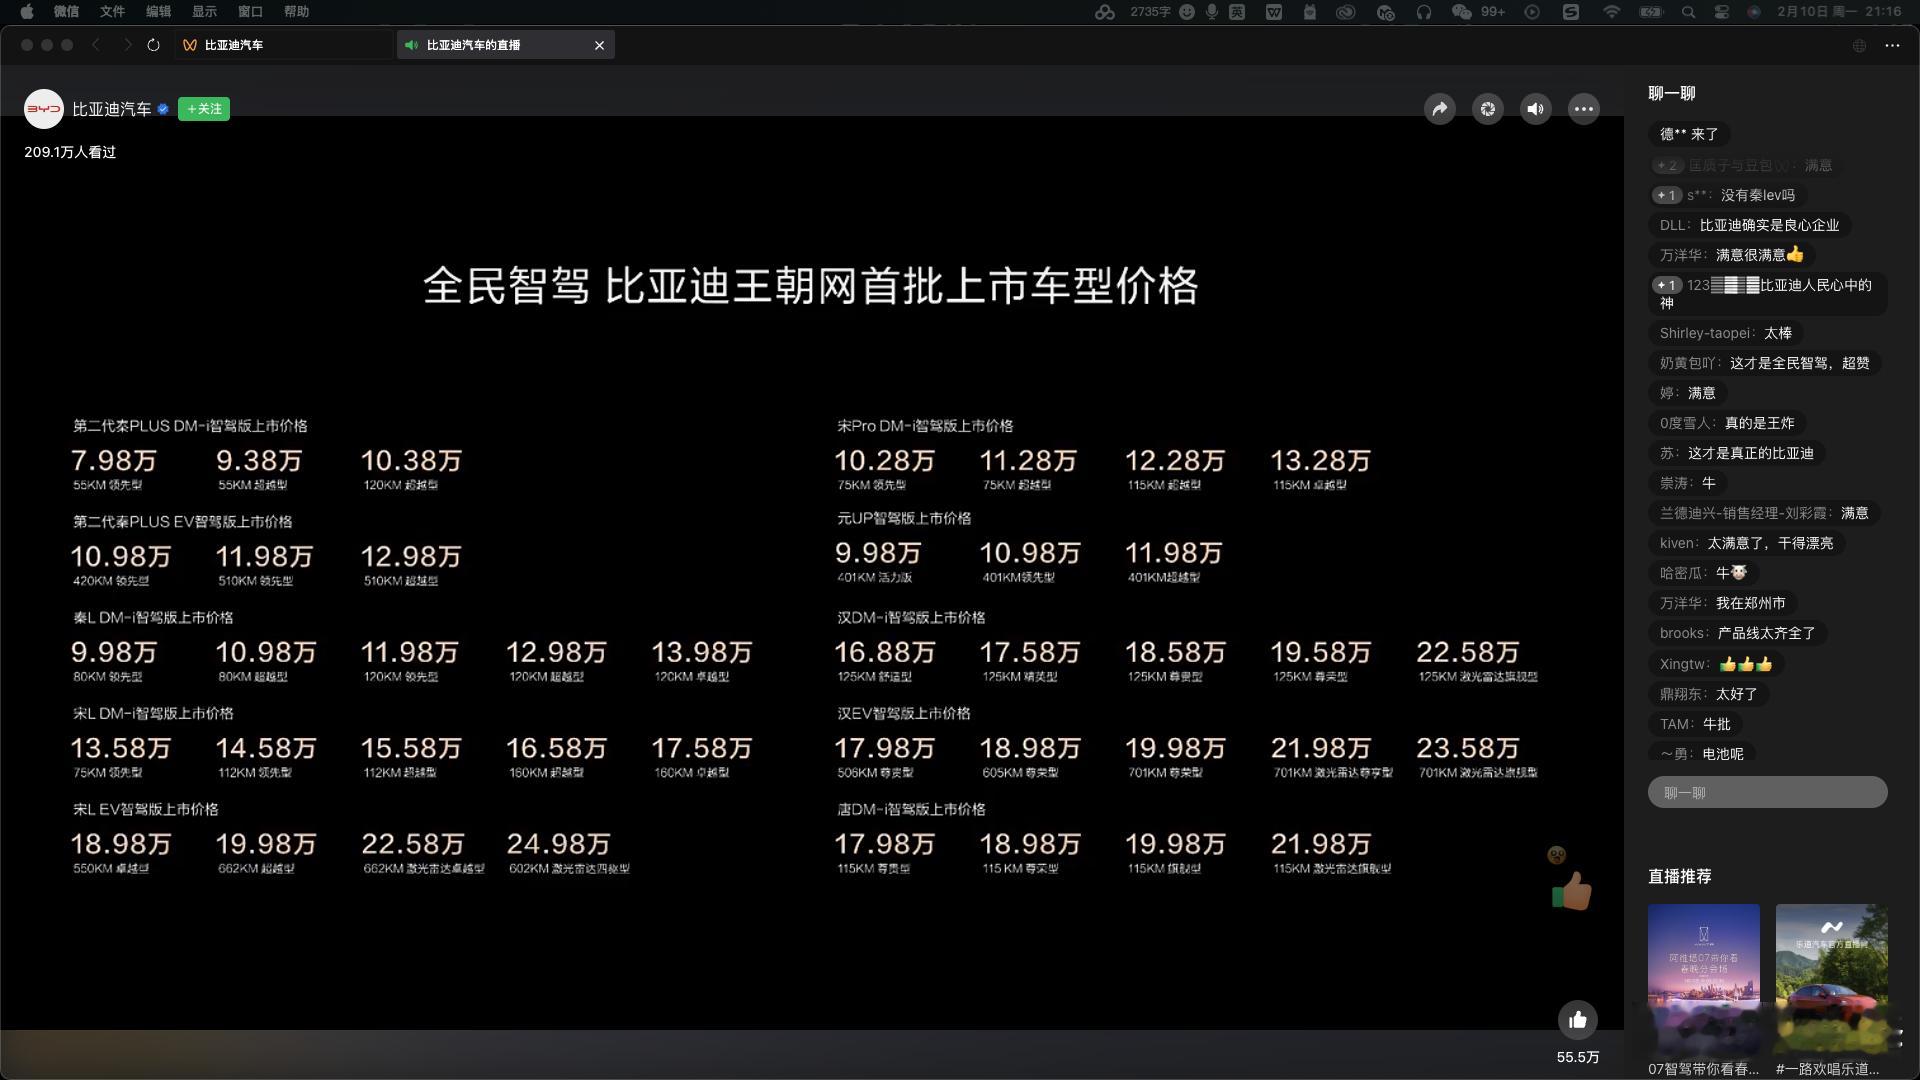Viewport: 1920px width, 1080px height.
Task: Click the 直播推荐 section heading
Action: point(1680,876)
